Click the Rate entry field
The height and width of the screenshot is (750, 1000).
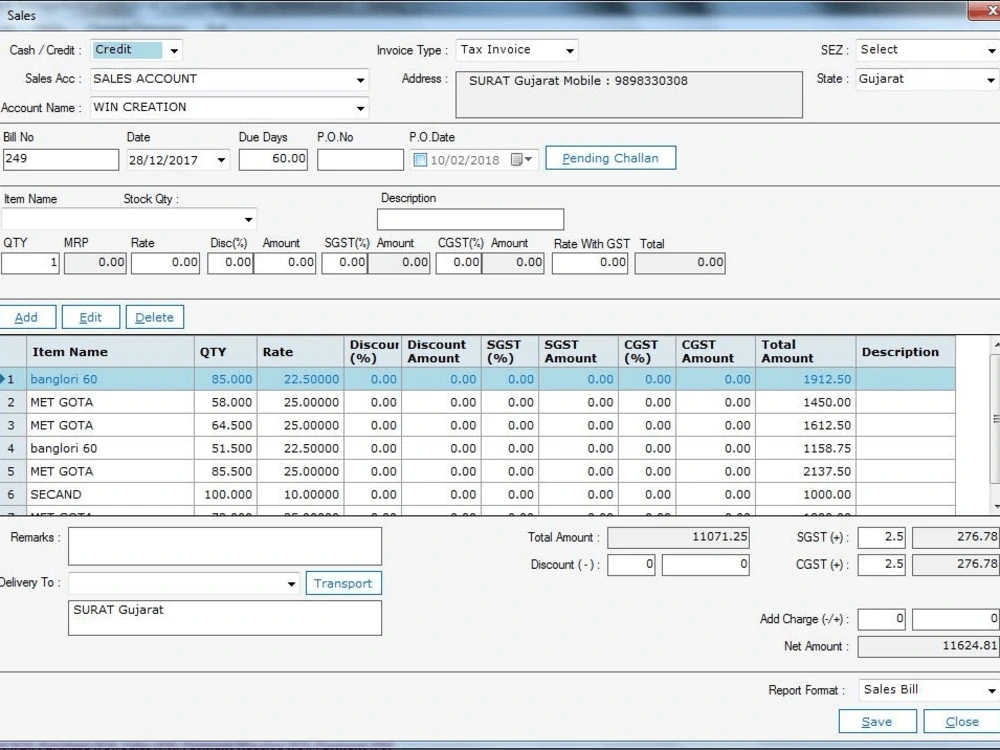coord(165,263)
